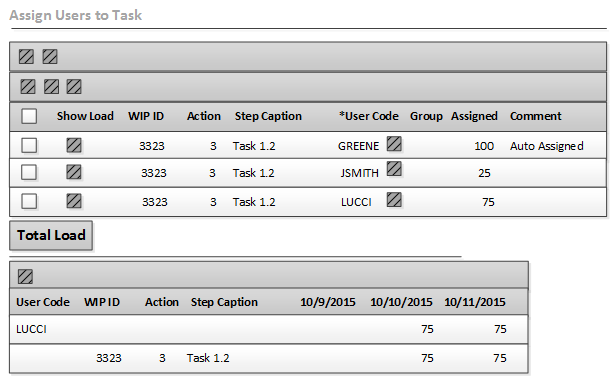610x376 pixels.
Task: Click the first icon in top toolbar
Action: (26, 57)
